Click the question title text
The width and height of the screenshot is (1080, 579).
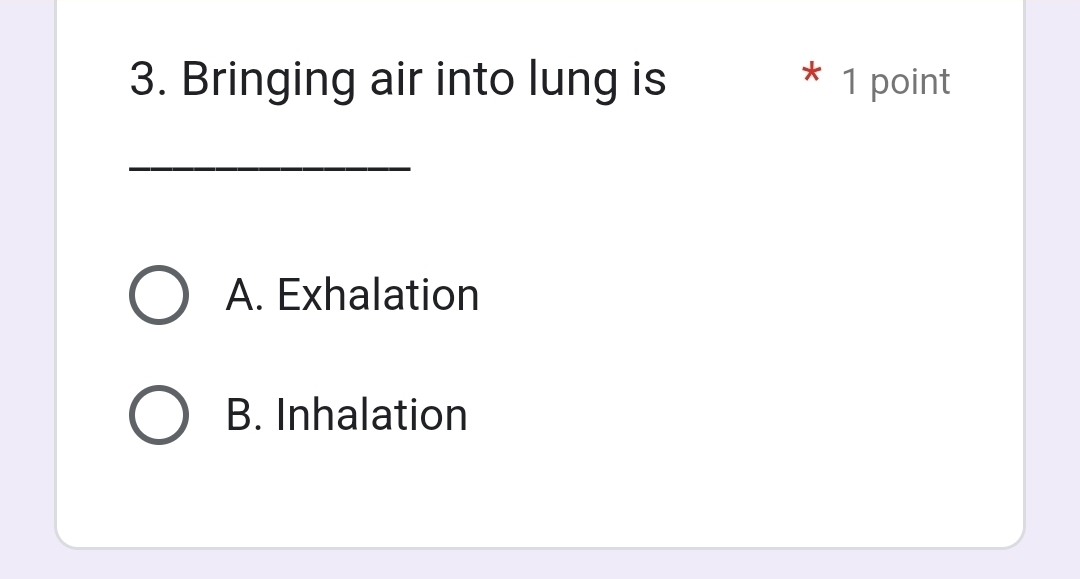tap(397, 79)
